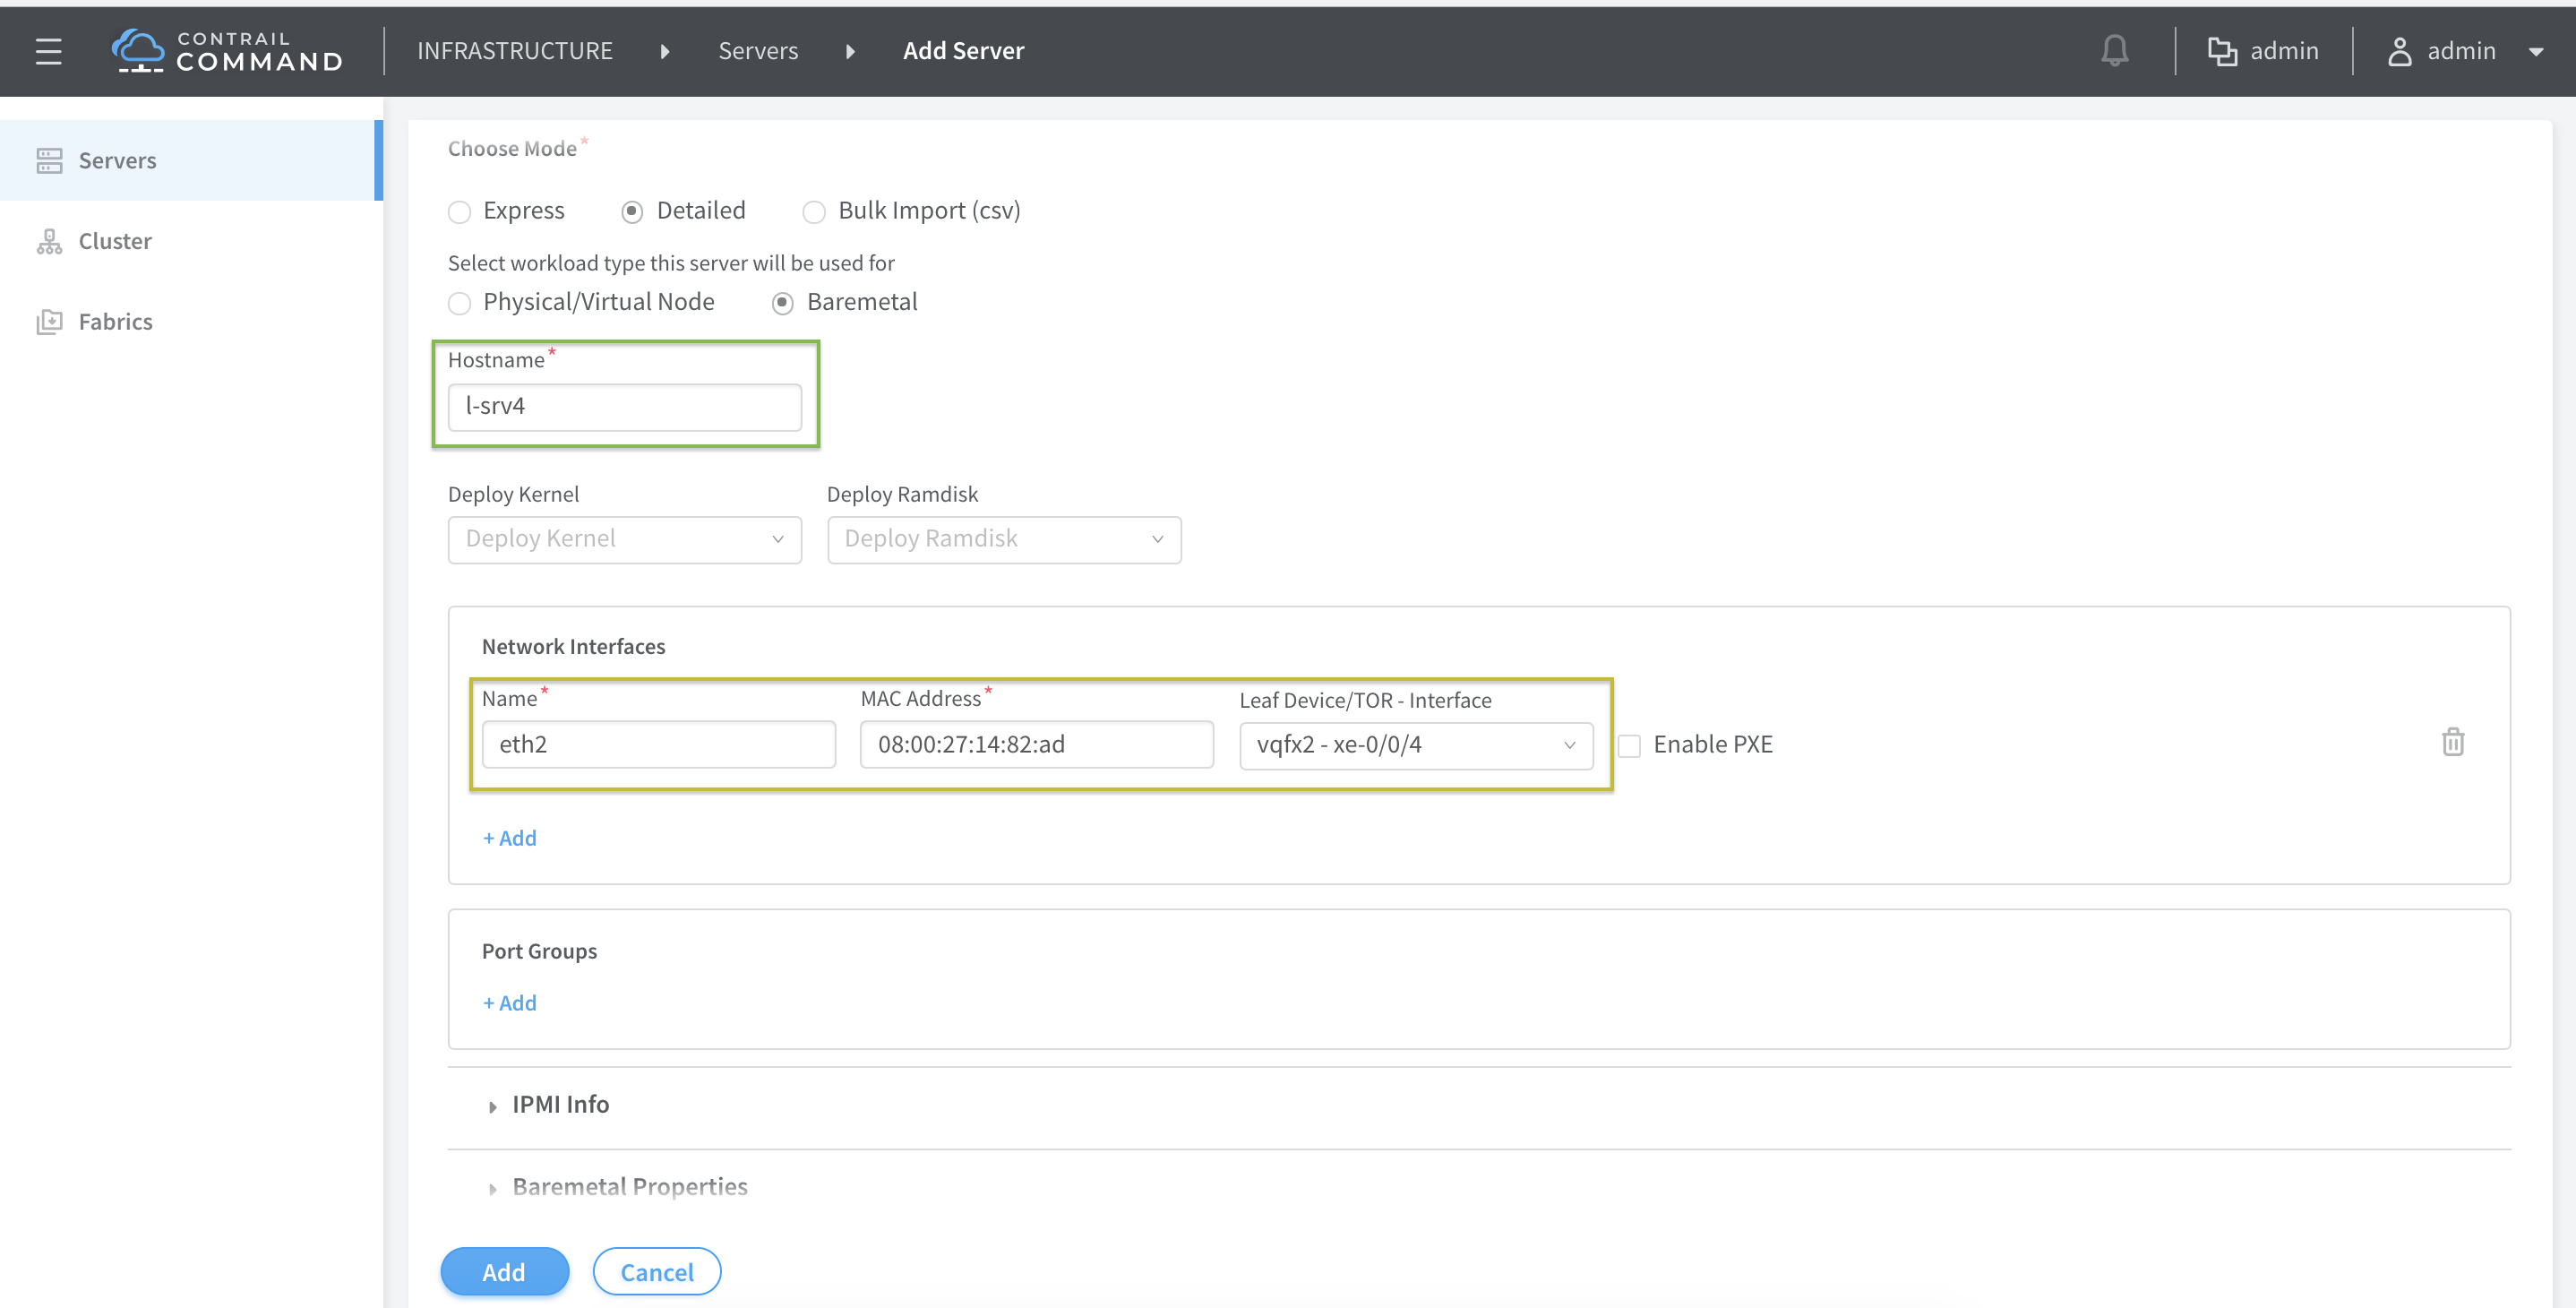Select Baremetal workload type

[x=783, y=303]
